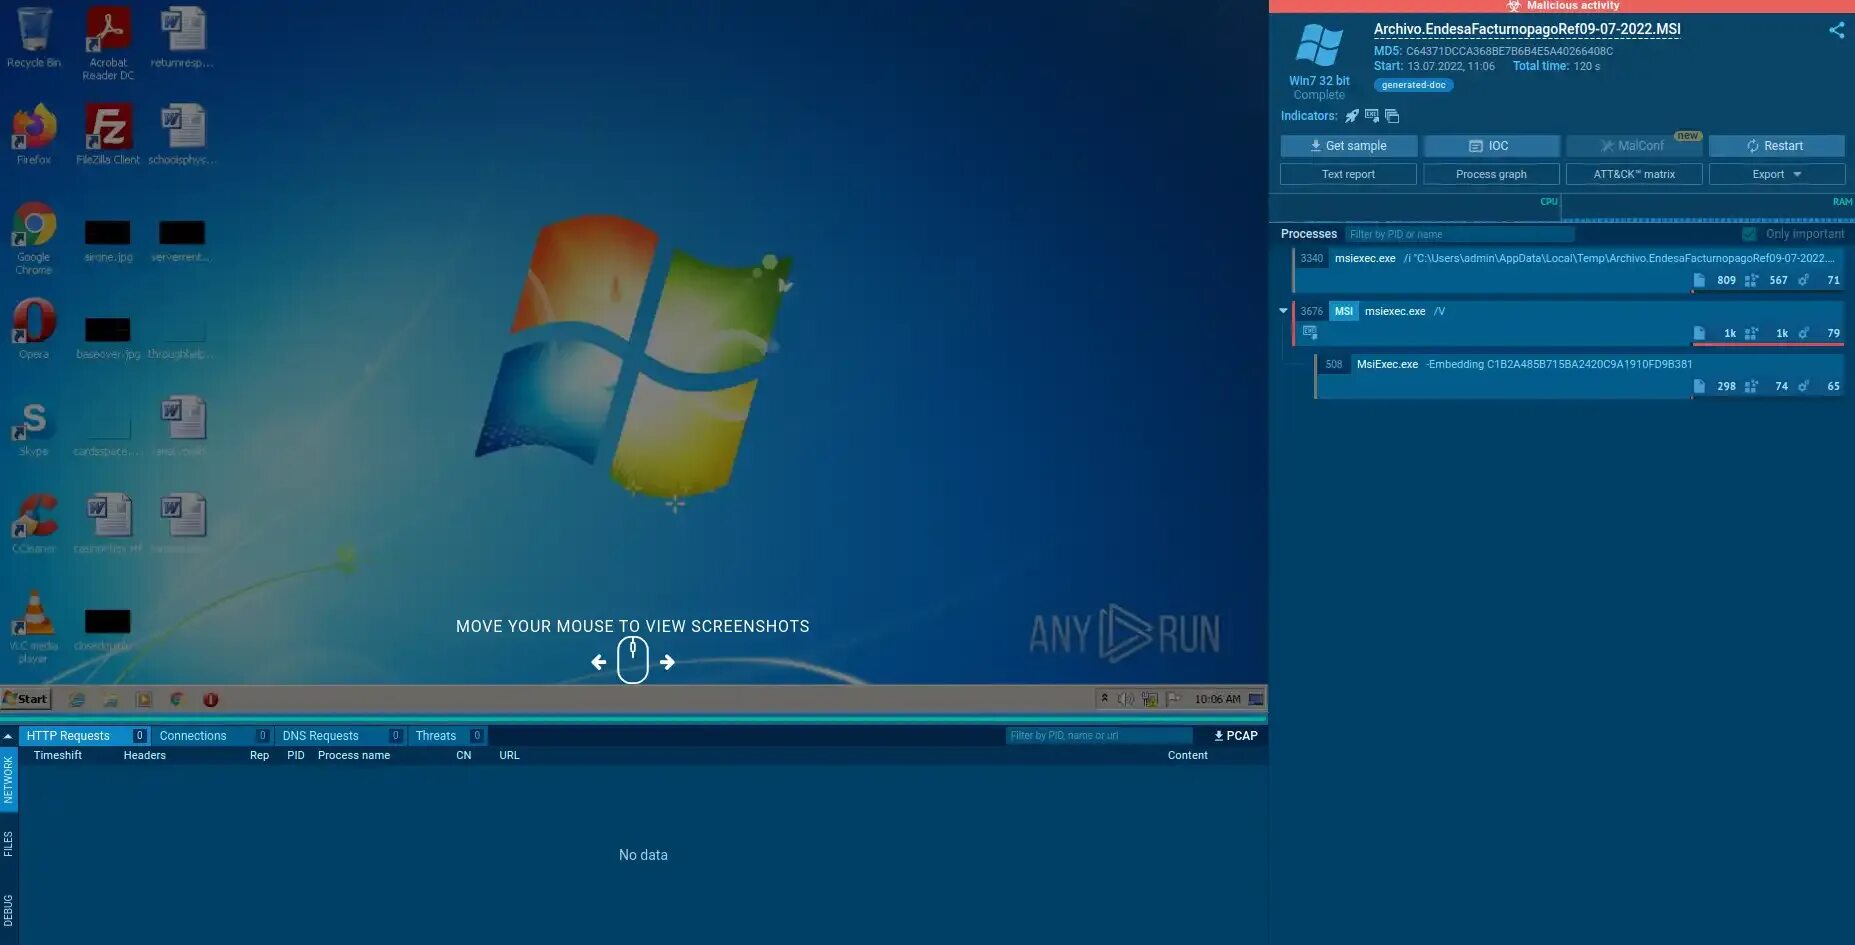Click the RAM usage graph
Screen dimensions: 1855x945
(x=1708, y=208)
